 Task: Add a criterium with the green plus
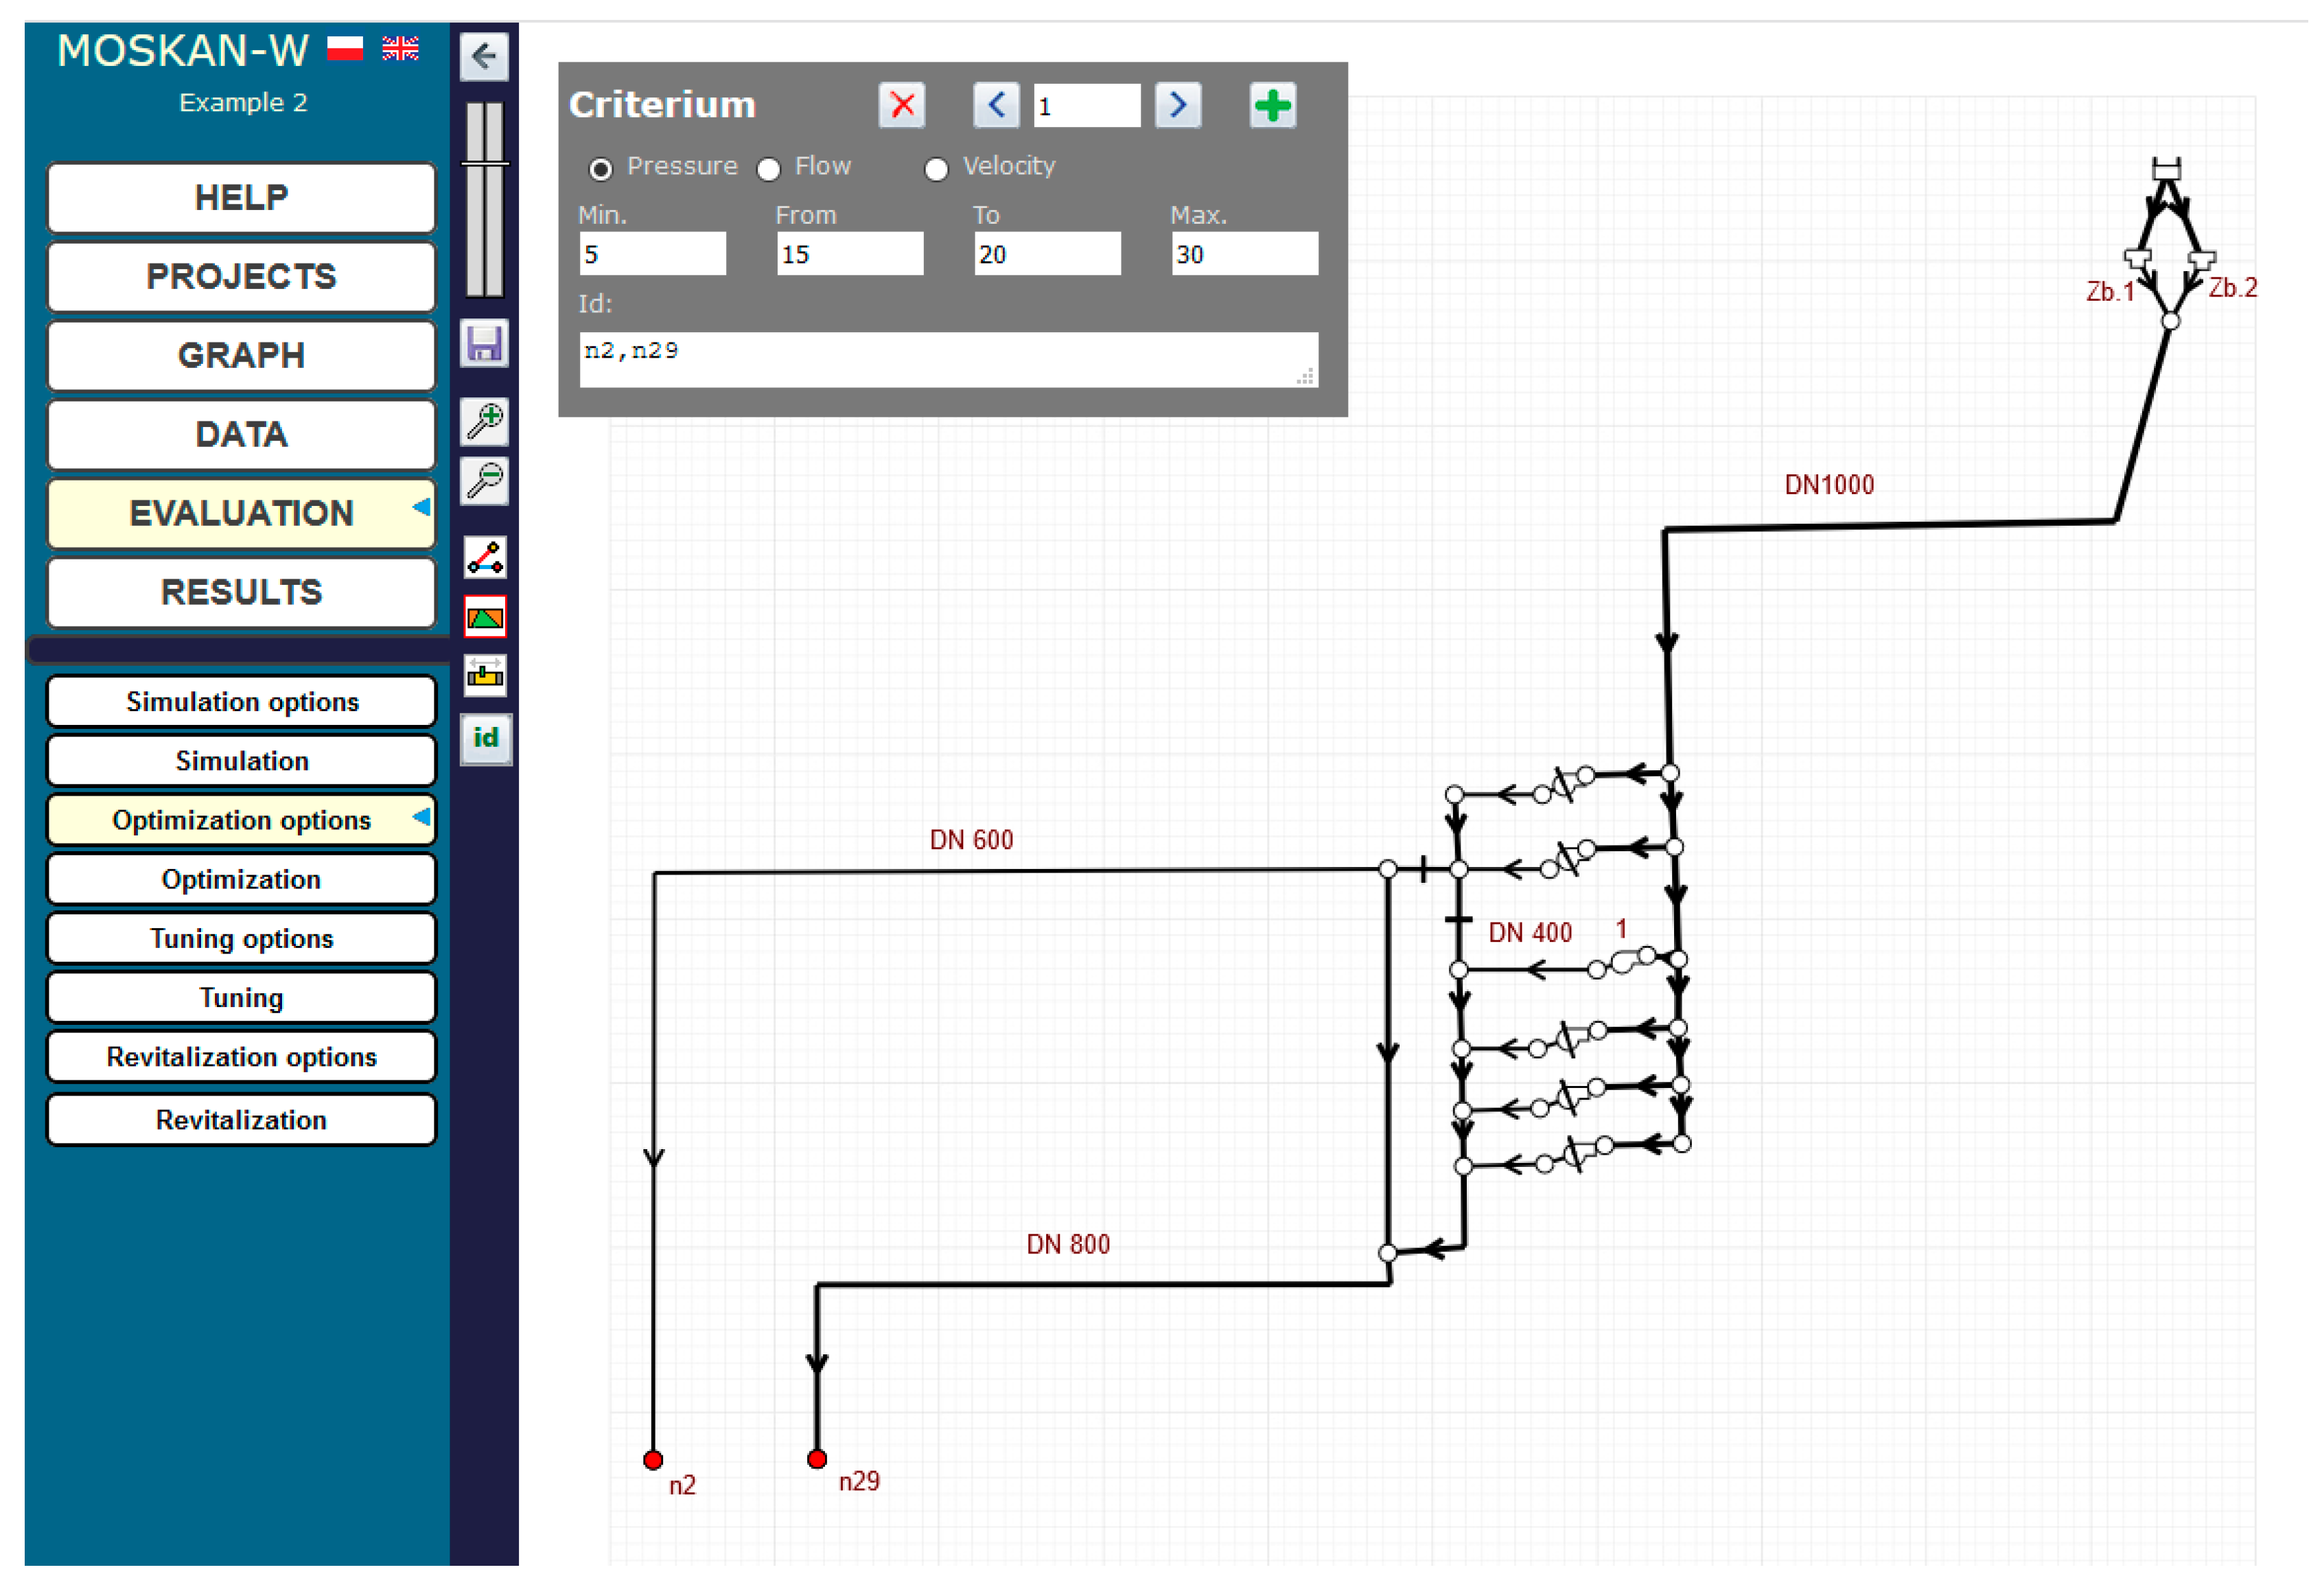1272,105
